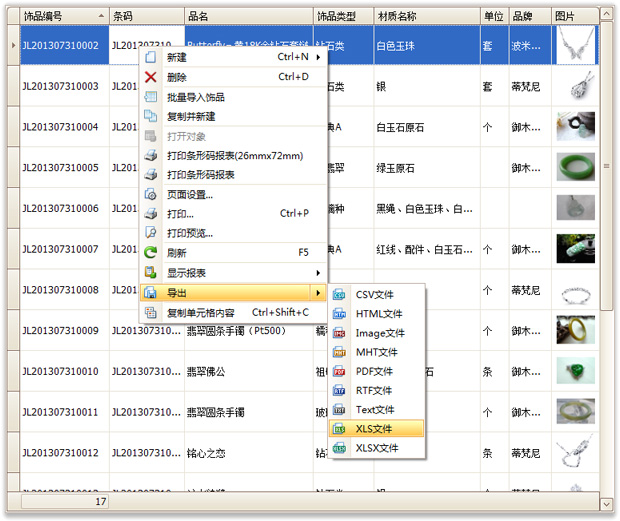This screenshot has width=620, height=521.
Task: Sort by 饰品编号 column header
Action: tap(58, 17)
